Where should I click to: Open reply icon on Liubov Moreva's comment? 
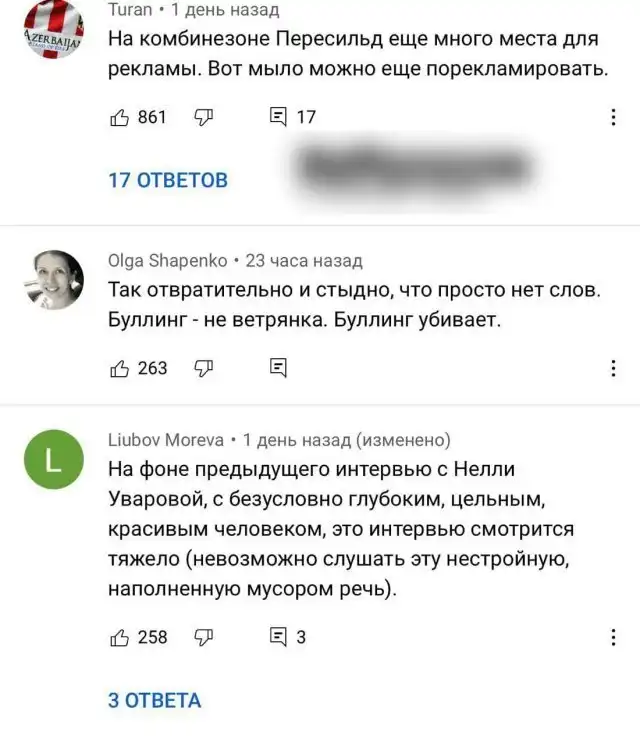point(279,636)
